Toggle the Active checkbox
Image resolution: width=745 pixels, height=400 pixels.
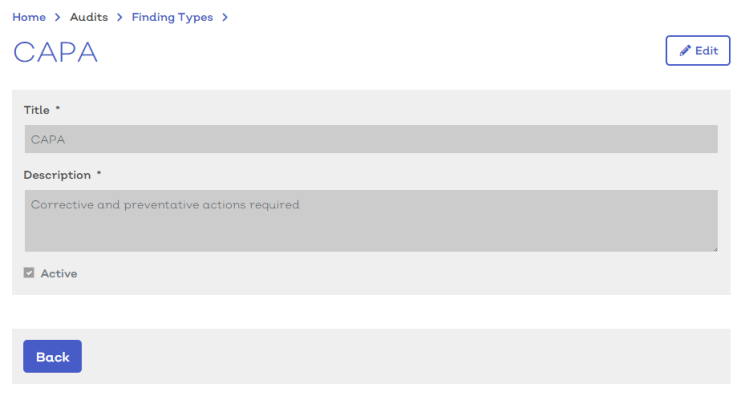click(29, 273)
